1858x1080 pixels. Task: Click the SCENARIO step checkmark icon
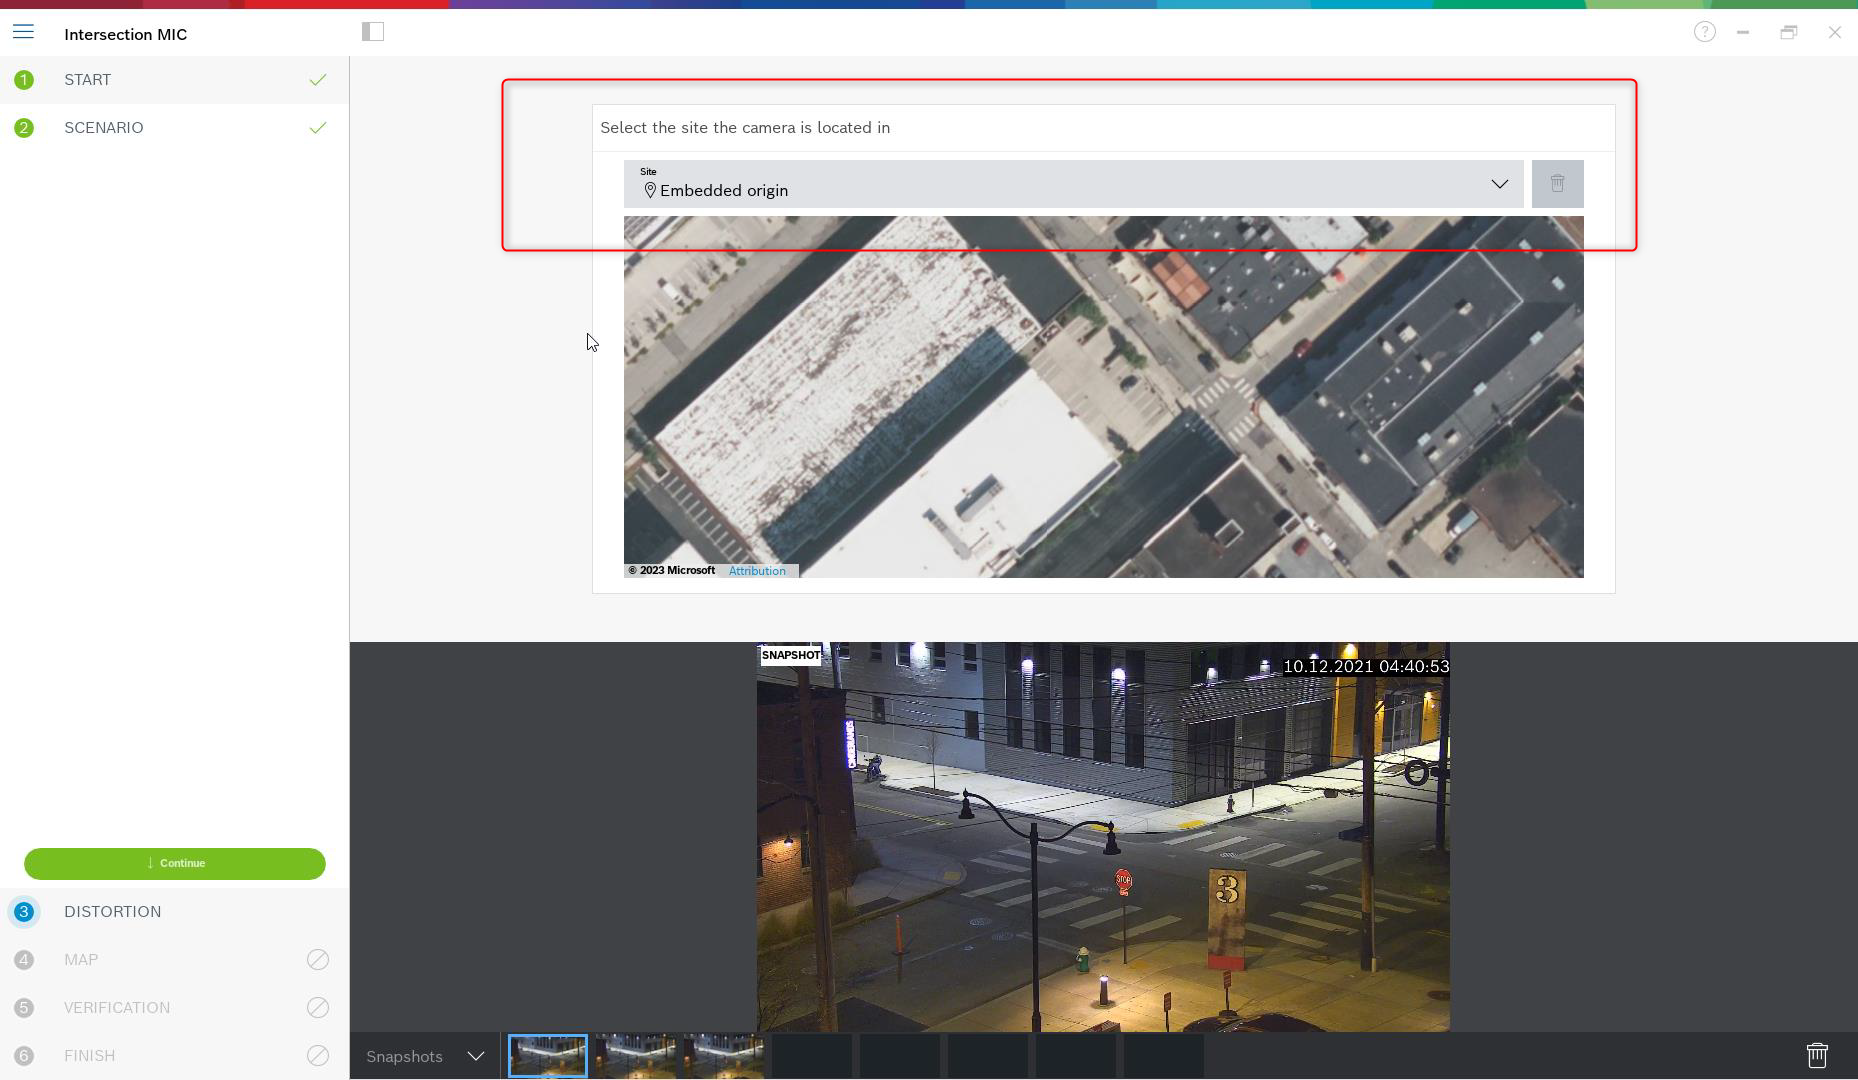[318, 128]
